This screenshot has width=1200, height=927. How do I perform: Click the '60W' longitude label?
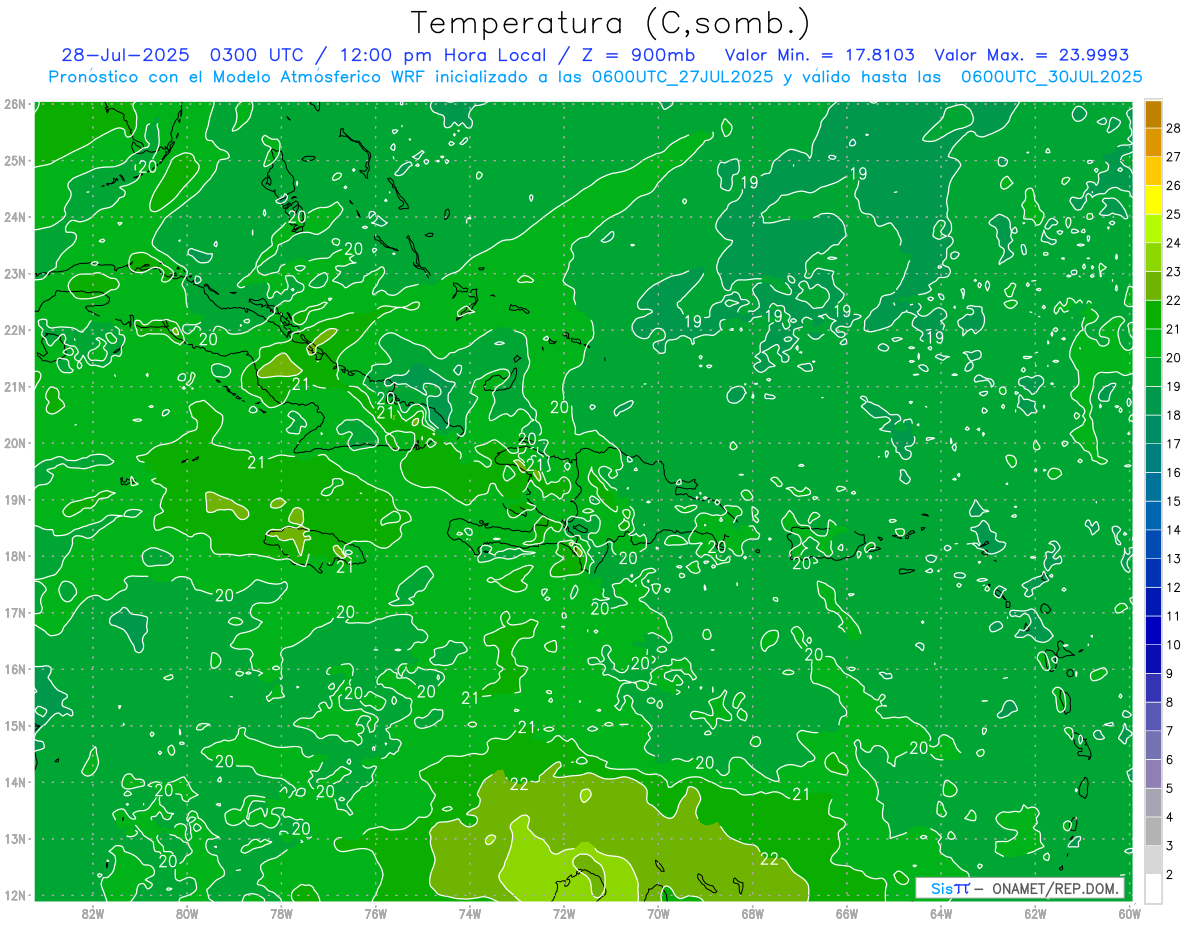pos(1129,913)
